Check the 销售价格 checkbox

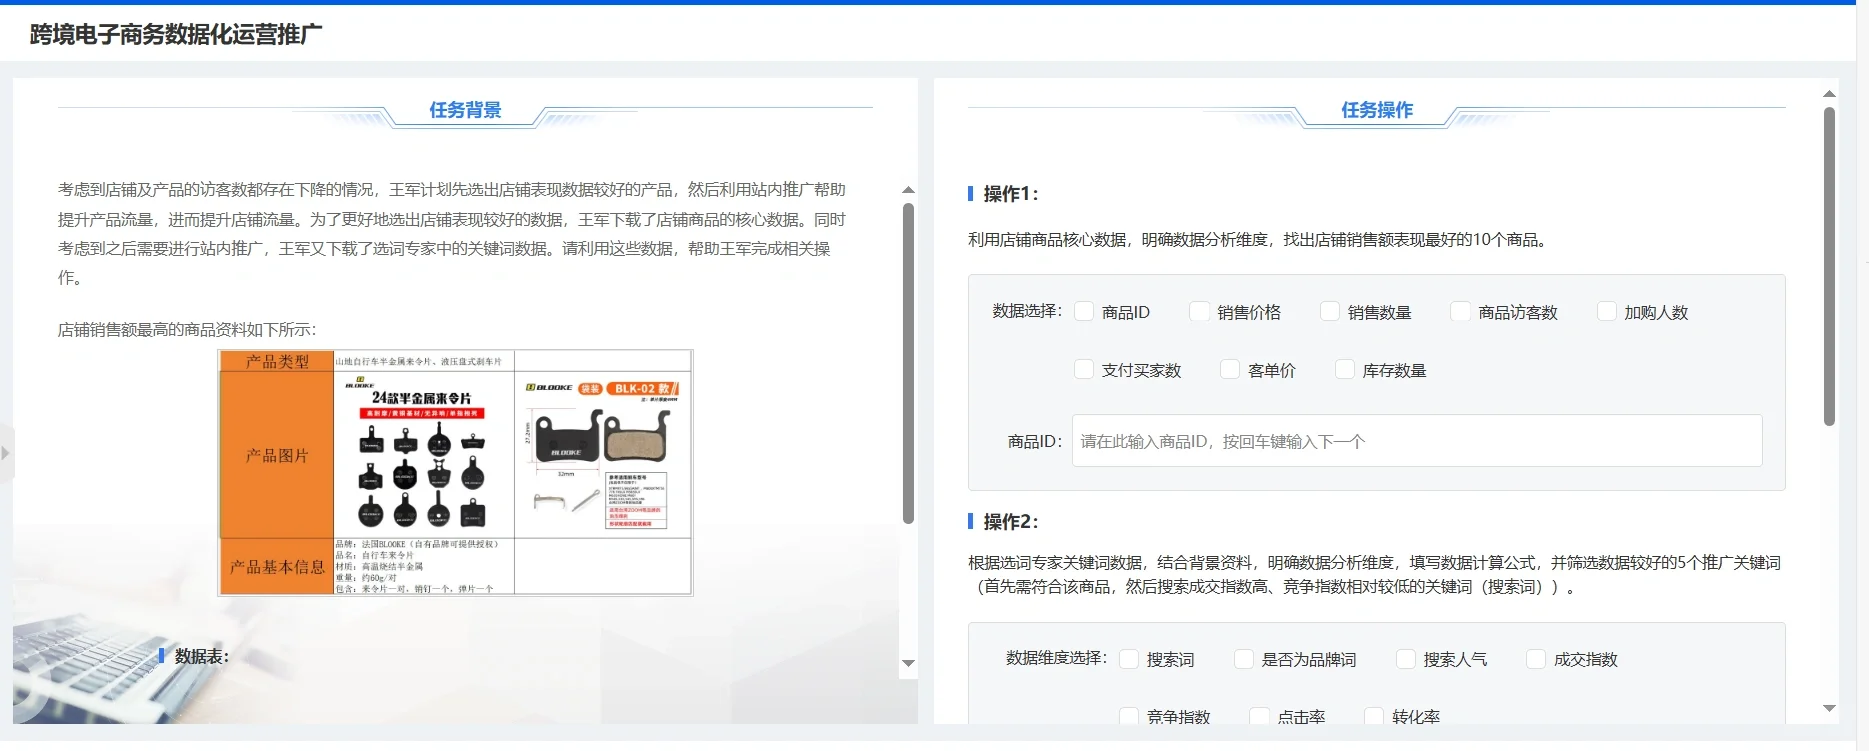pyautogui.click(x=1199, y=311)
